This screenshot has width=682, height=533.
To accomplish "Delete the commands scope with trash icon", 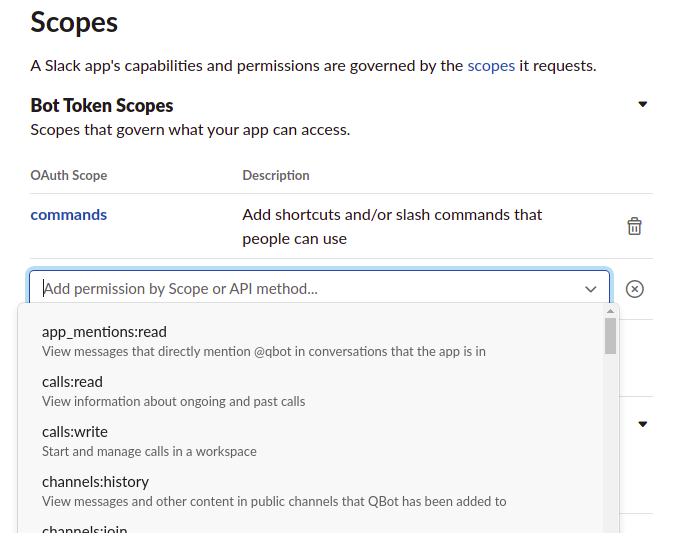I will coord(634,226).
